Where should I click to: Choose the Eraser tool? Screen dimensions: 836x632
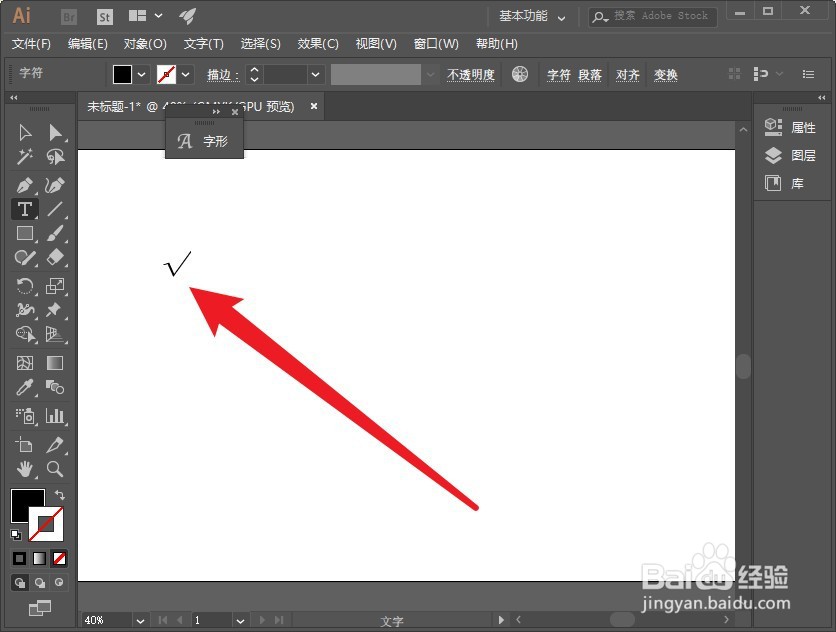point(55,258)
